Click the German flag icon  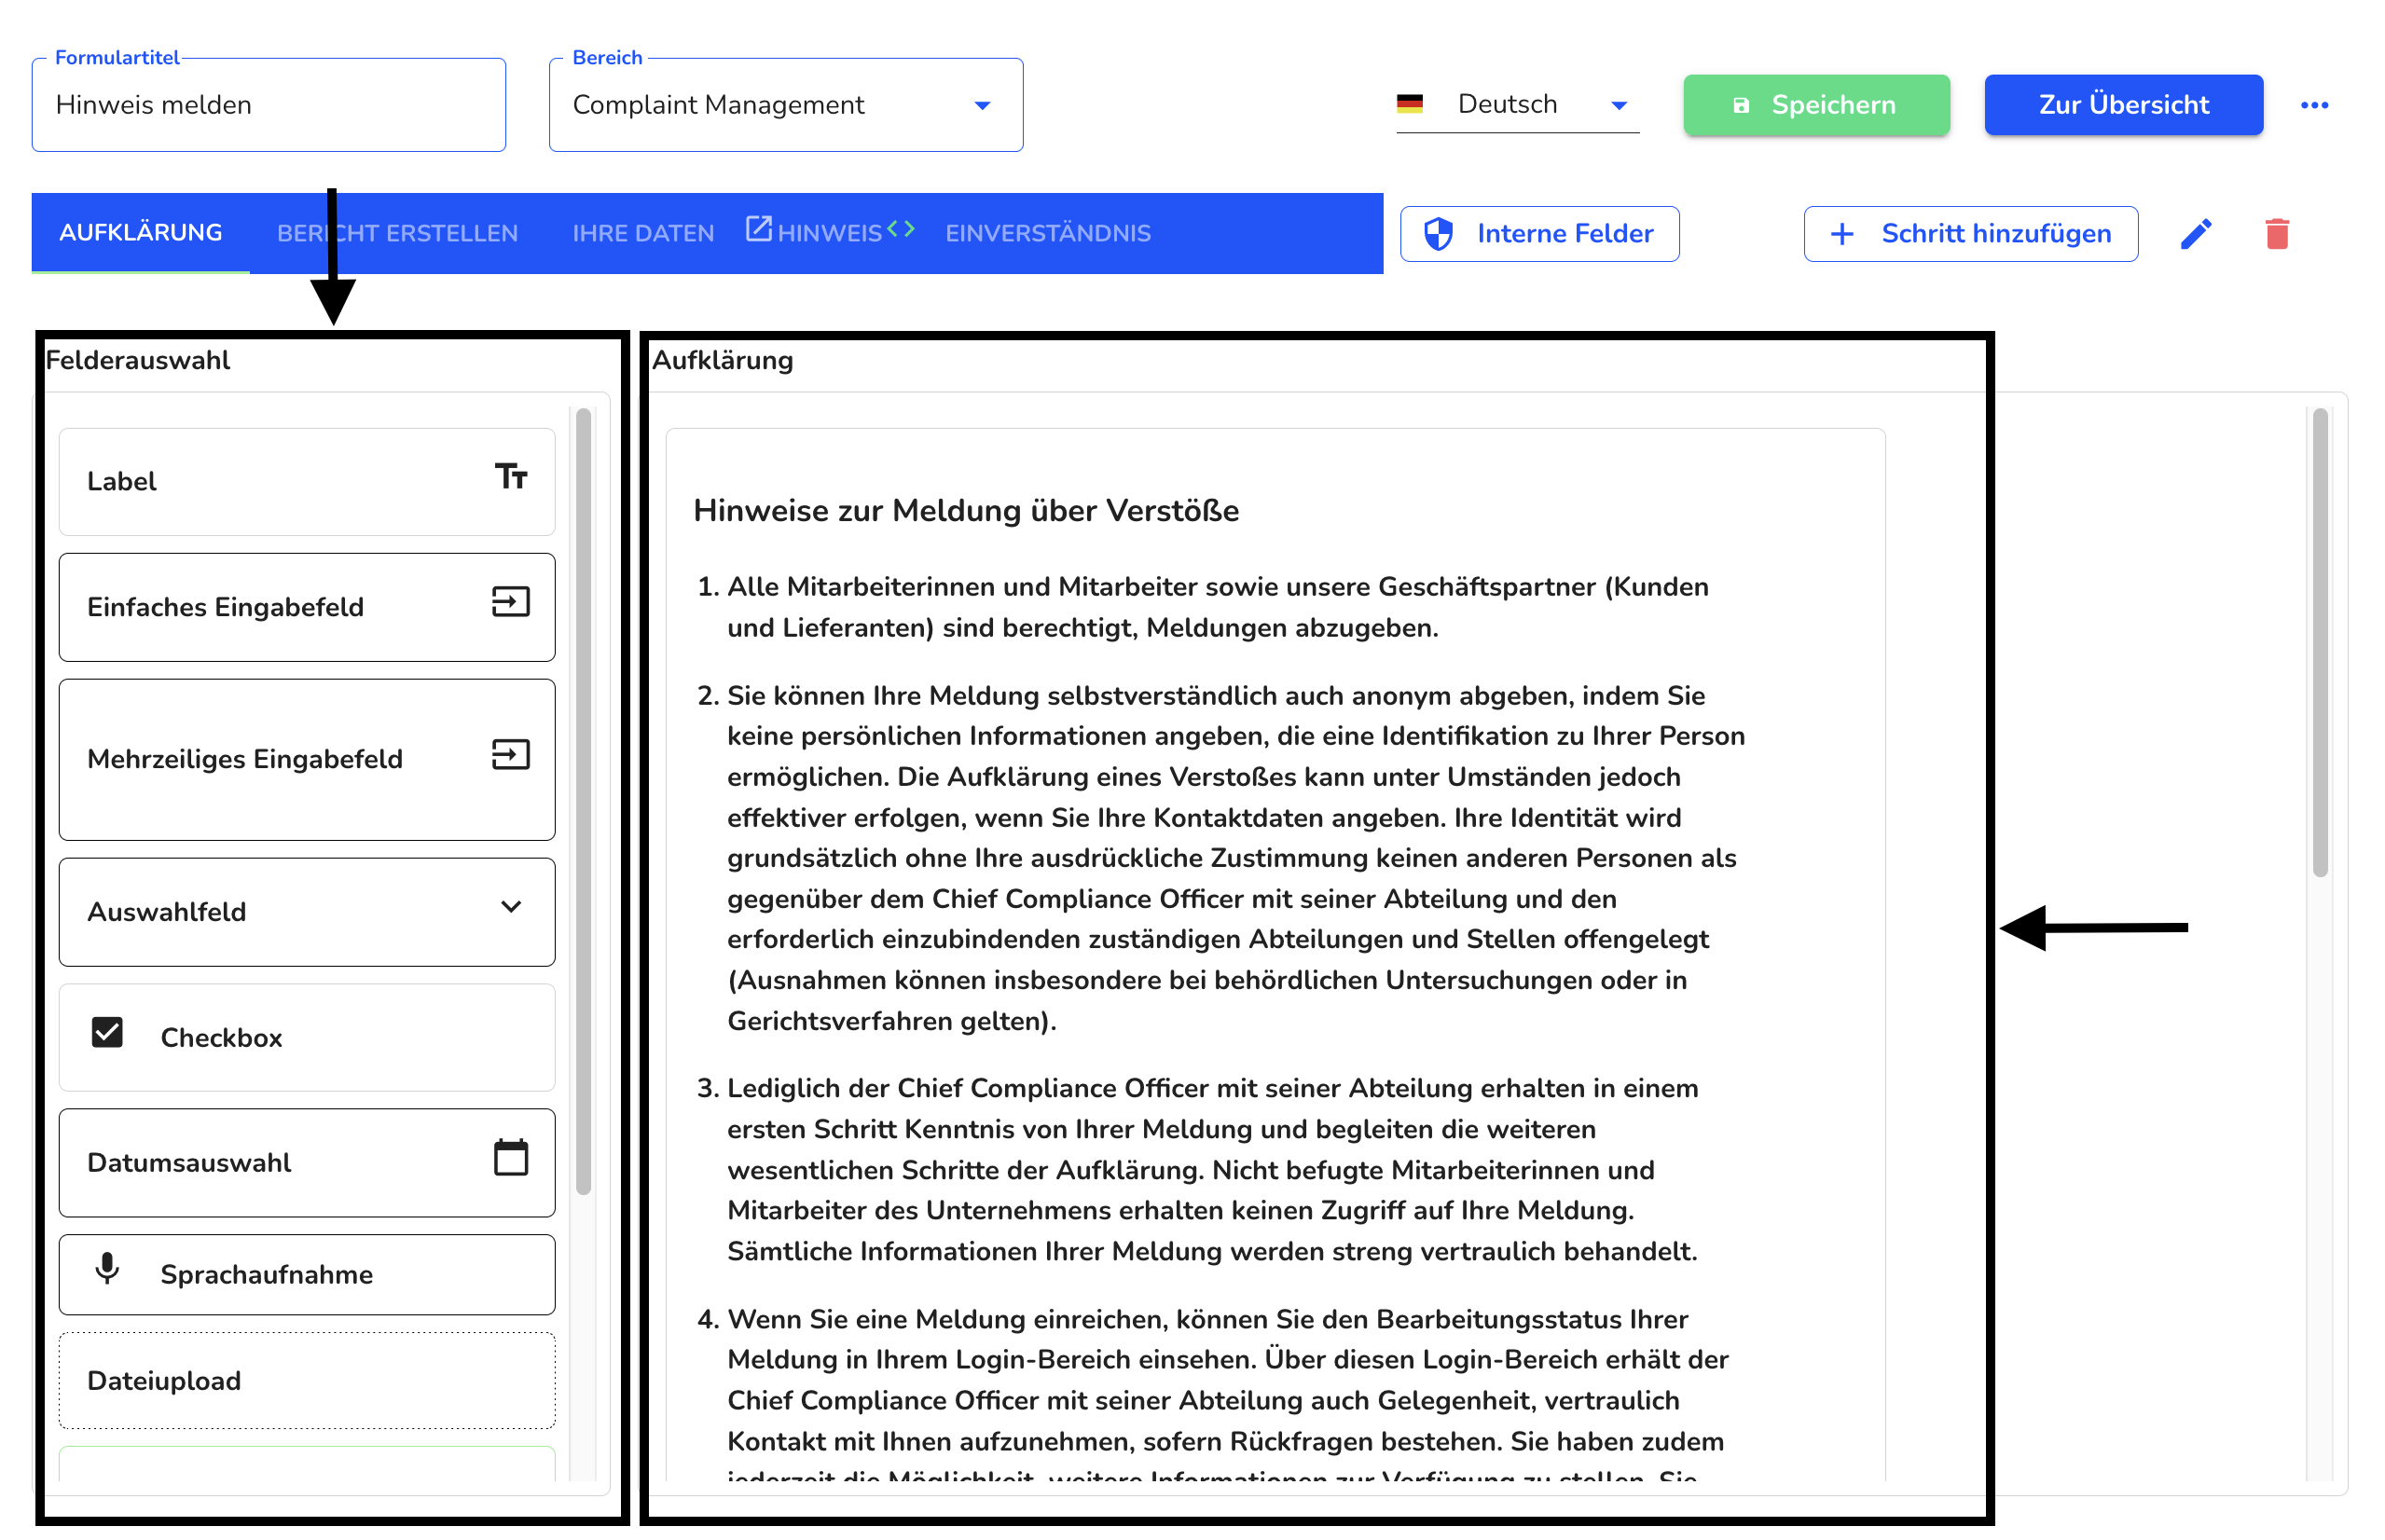point(1409,104)
